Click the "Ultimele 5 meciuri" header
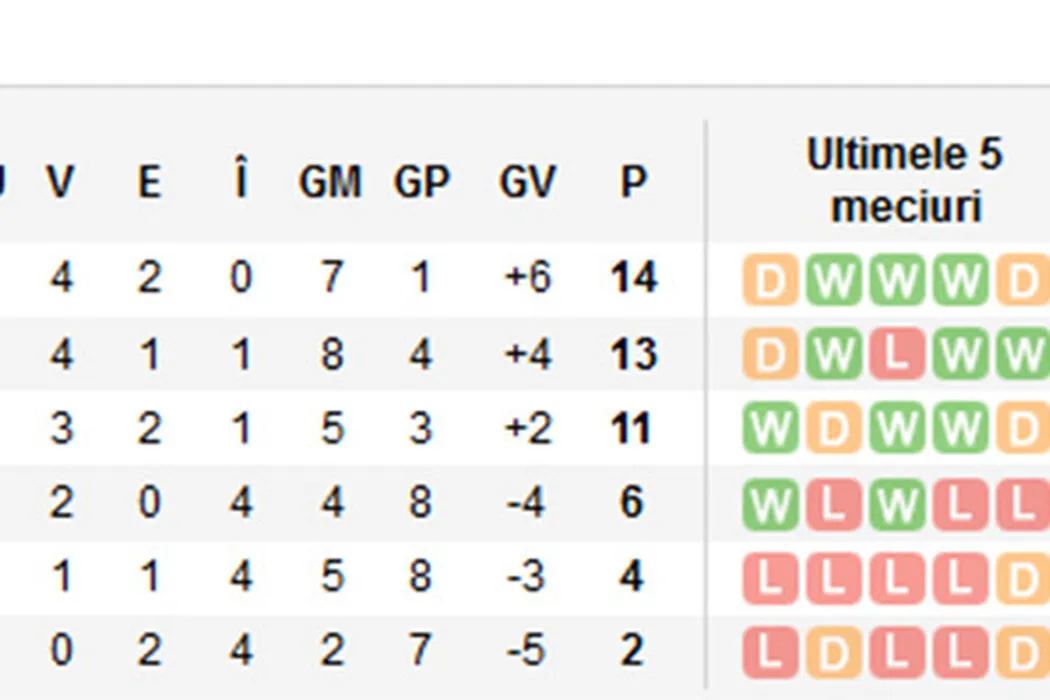 pos(904,181)
